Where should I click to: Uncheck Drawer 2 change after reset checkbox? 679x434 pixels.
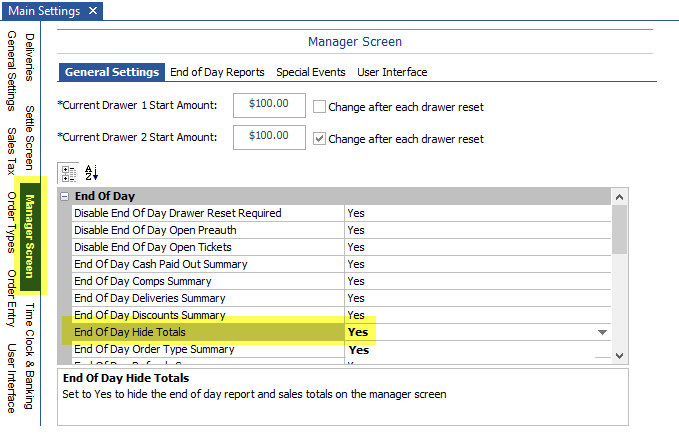point(320,138)
